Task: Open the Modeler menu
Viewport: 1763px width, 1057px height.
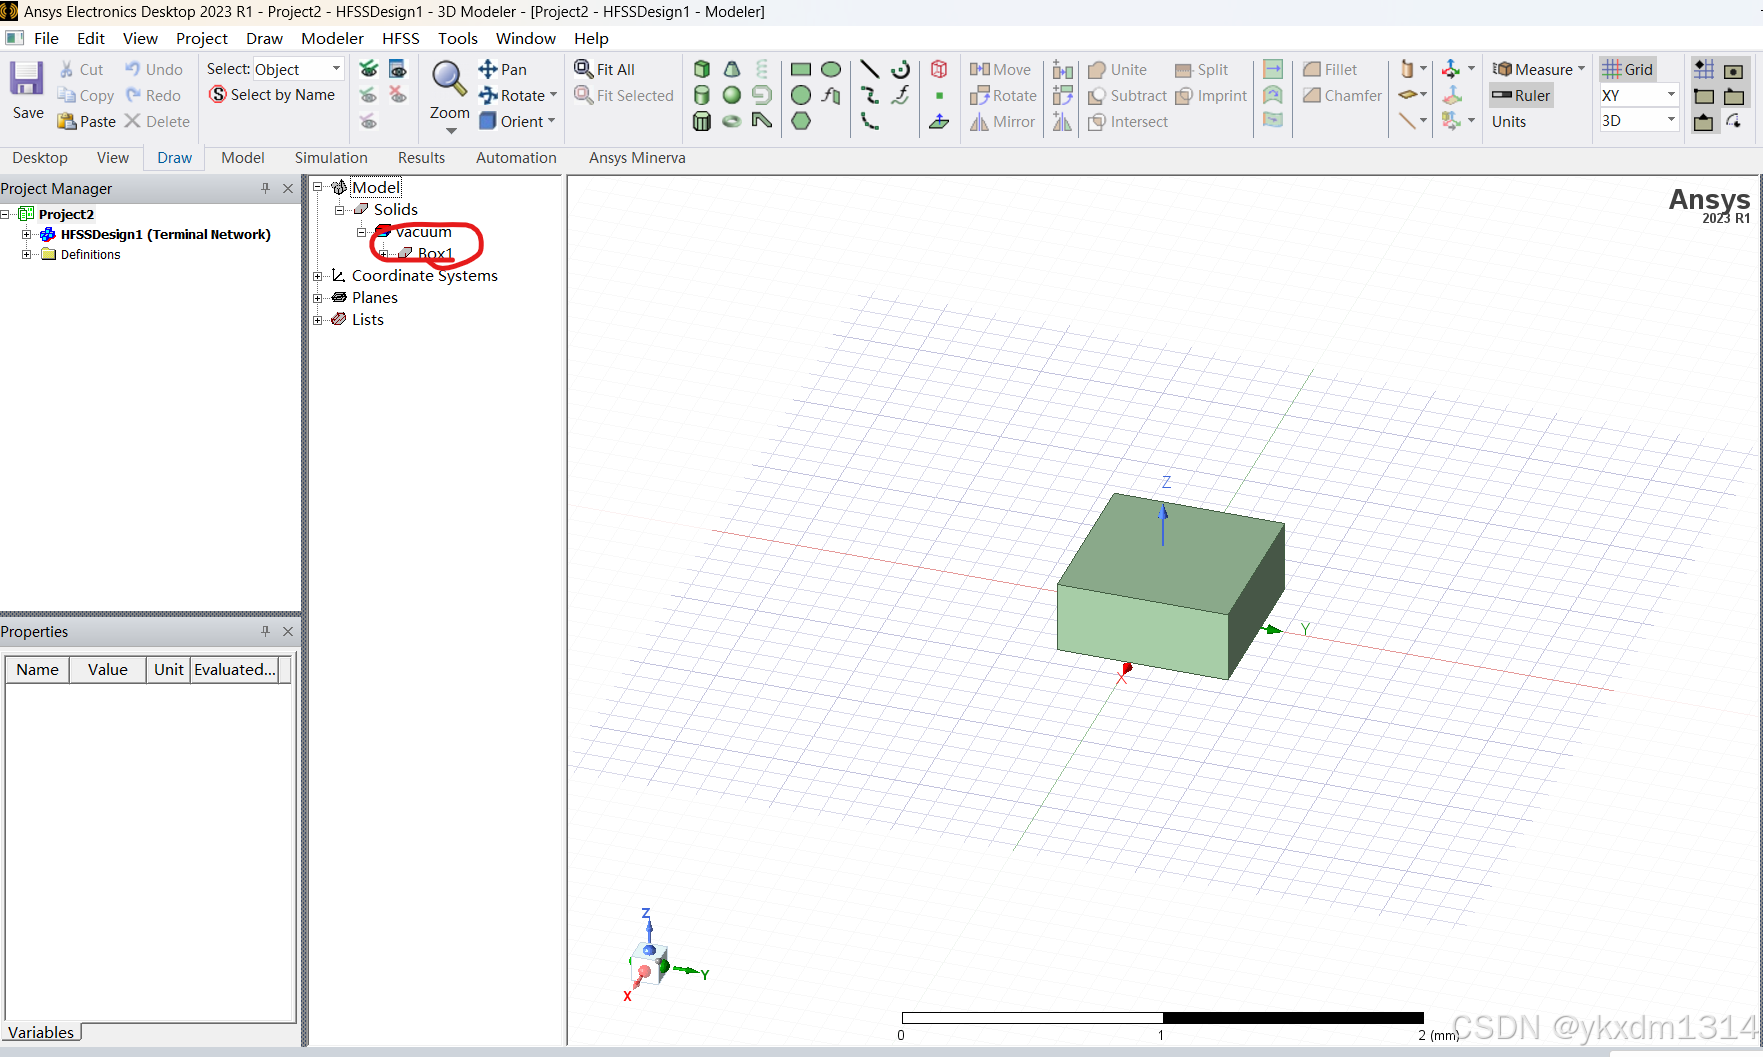Action: point(332,38)
